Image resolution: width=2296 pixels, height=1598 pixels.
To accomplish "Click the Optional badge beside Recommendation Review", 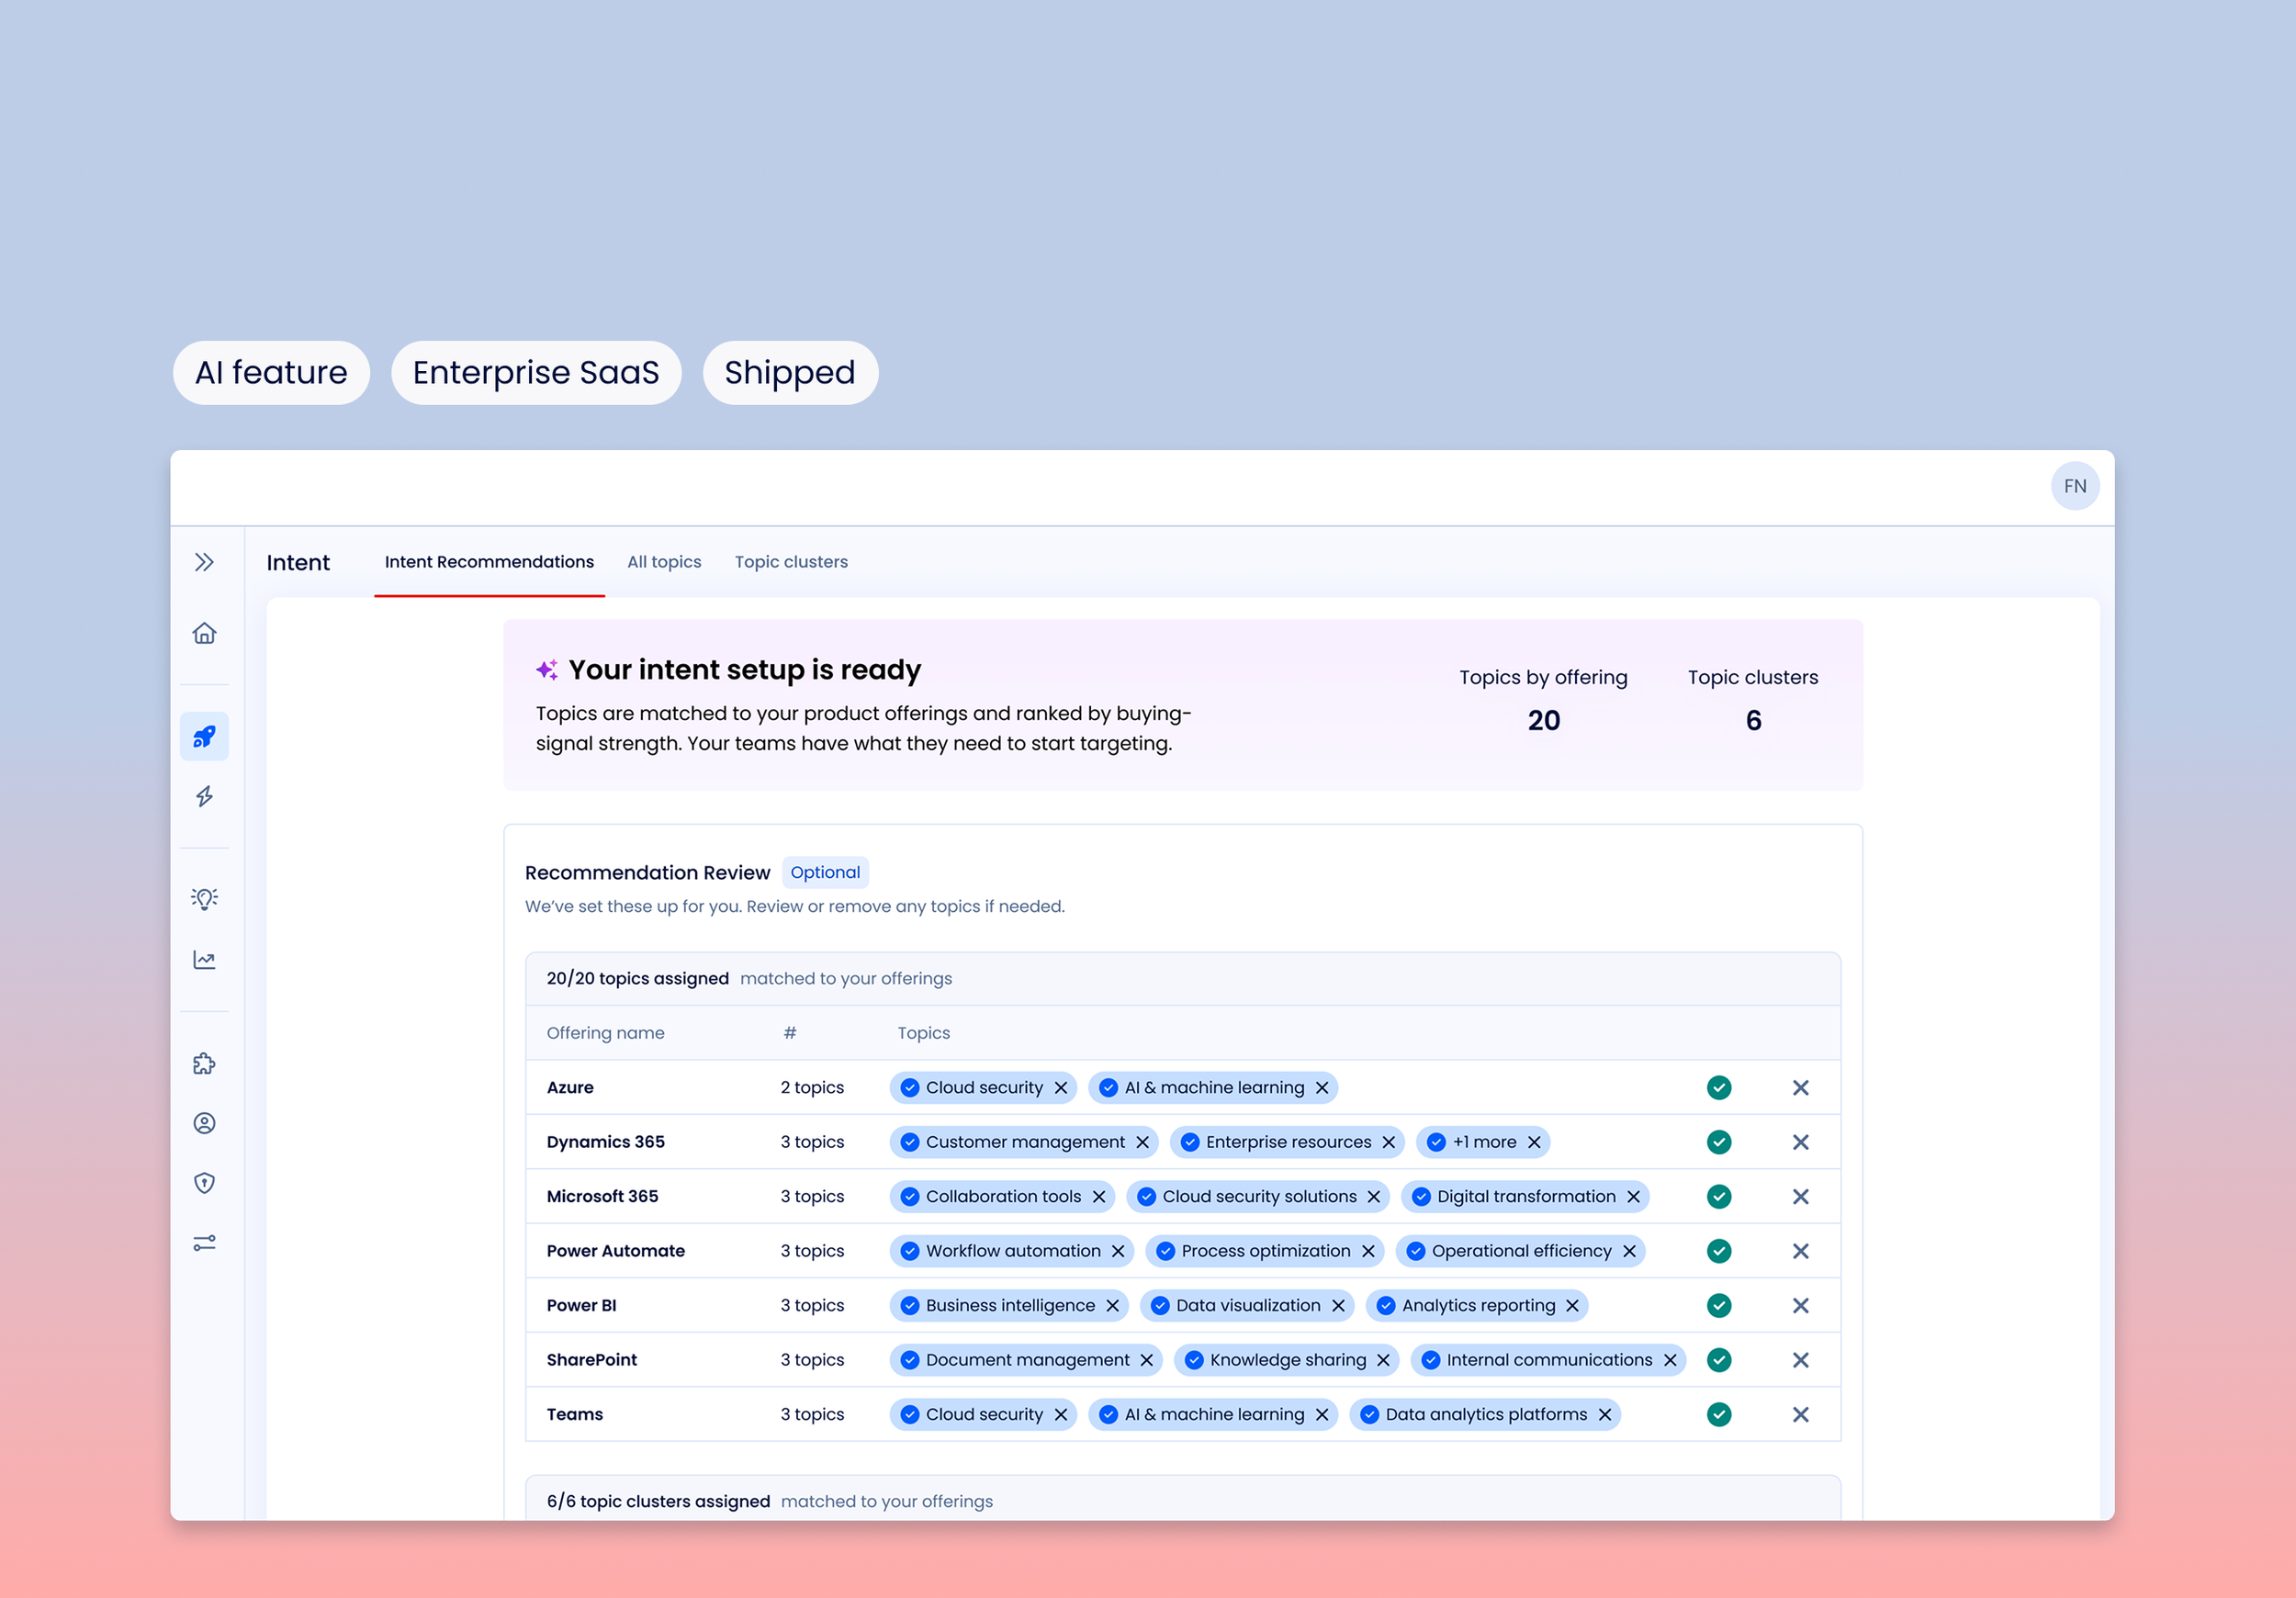I will [825, 872].
